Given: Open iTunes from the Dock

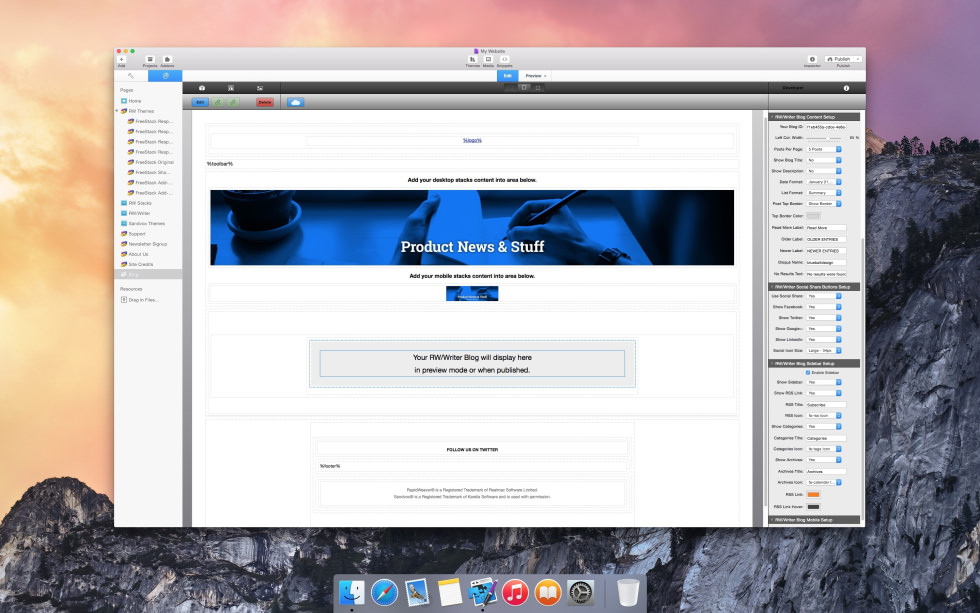Looking at the screenshot, I should pos(515,592).
